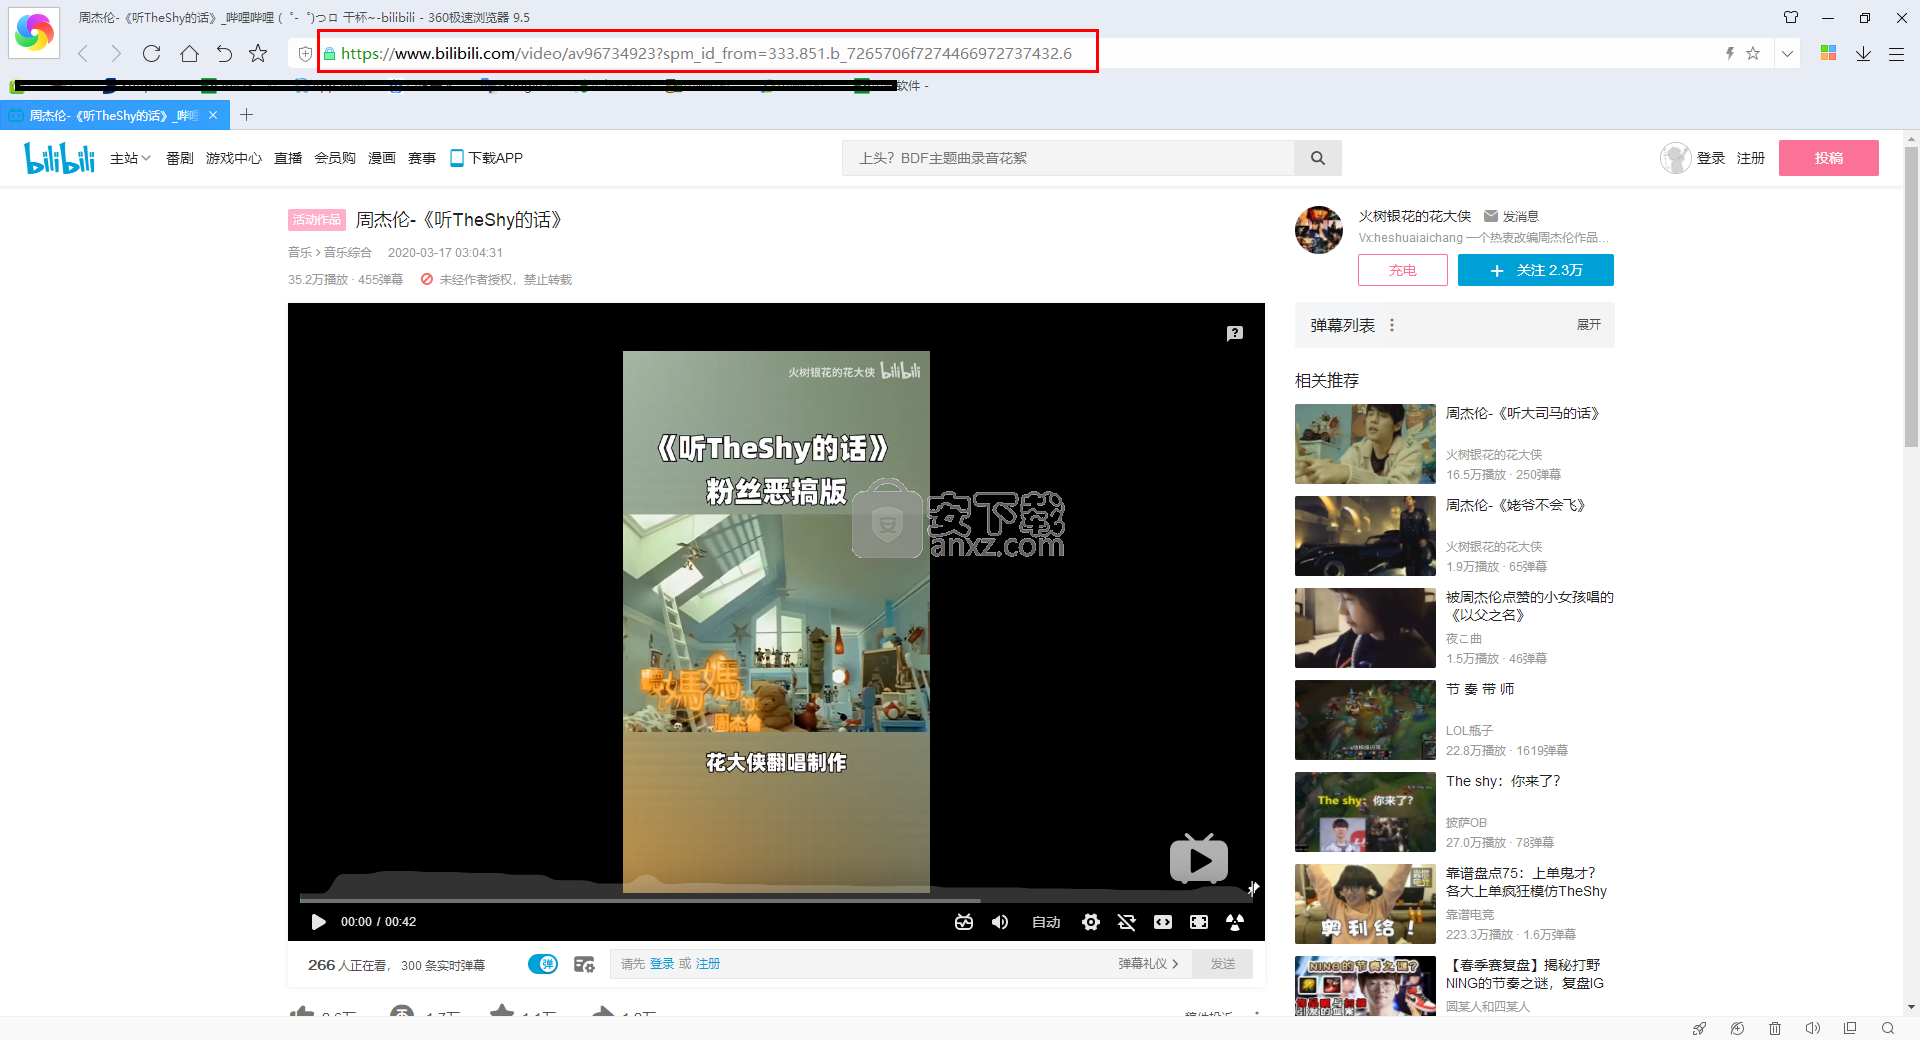Screen dimensions: 1920x1040
Task: Click the page vertical scrollbar thumb
Action: 1911,297
